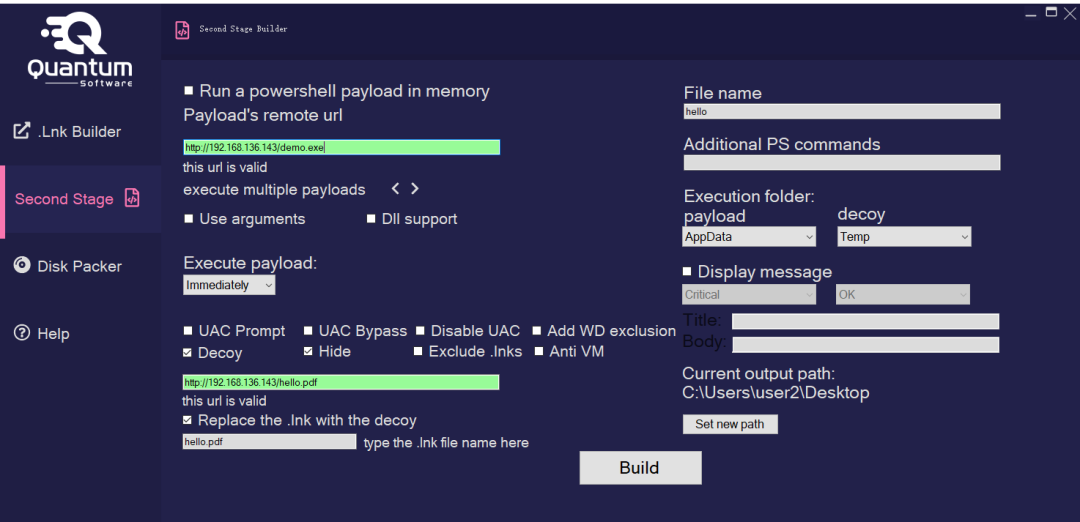This screenshot has width=1080, height=522.
Task: Check the Display message option
Action: coord(687,271)
